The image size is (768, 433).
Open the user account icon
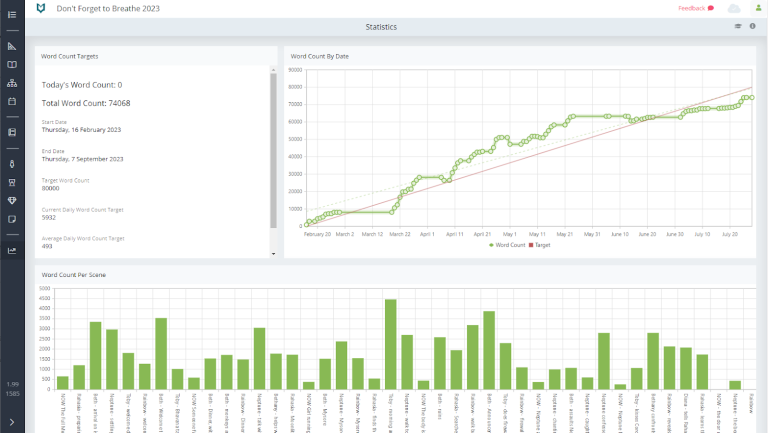point(757,8)
